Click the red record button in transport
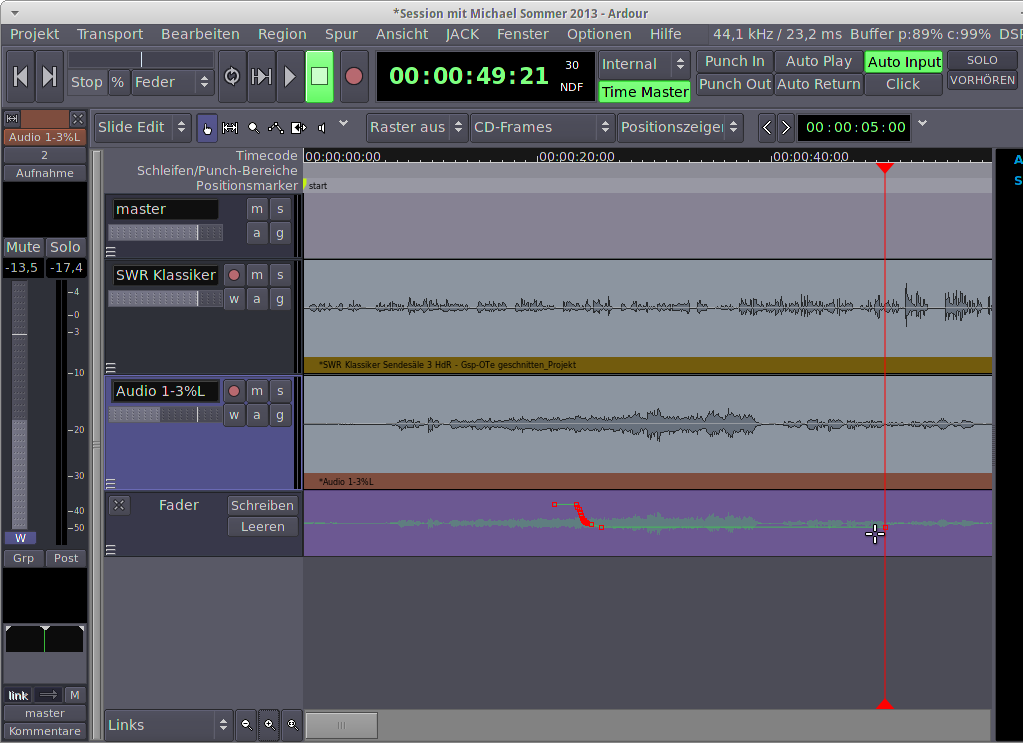The width and height of the screenshot is (1023, 743). [354, 77]
